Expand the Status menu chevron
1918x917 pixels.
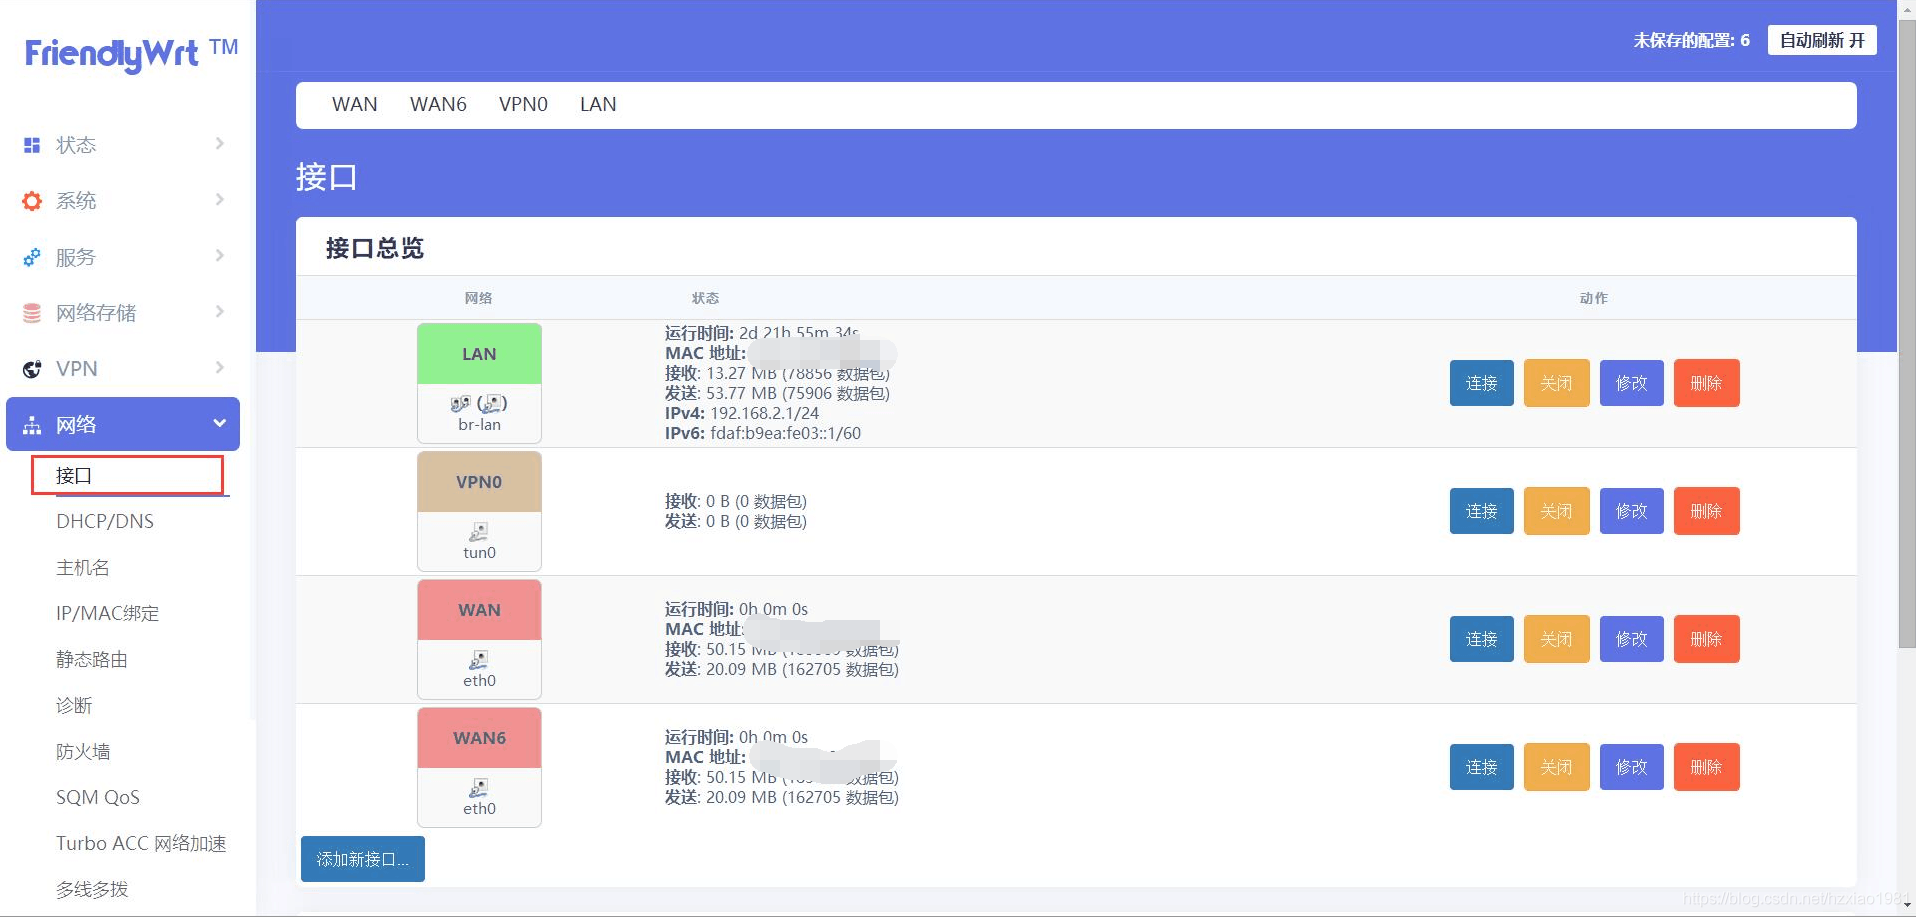[219, 144]
